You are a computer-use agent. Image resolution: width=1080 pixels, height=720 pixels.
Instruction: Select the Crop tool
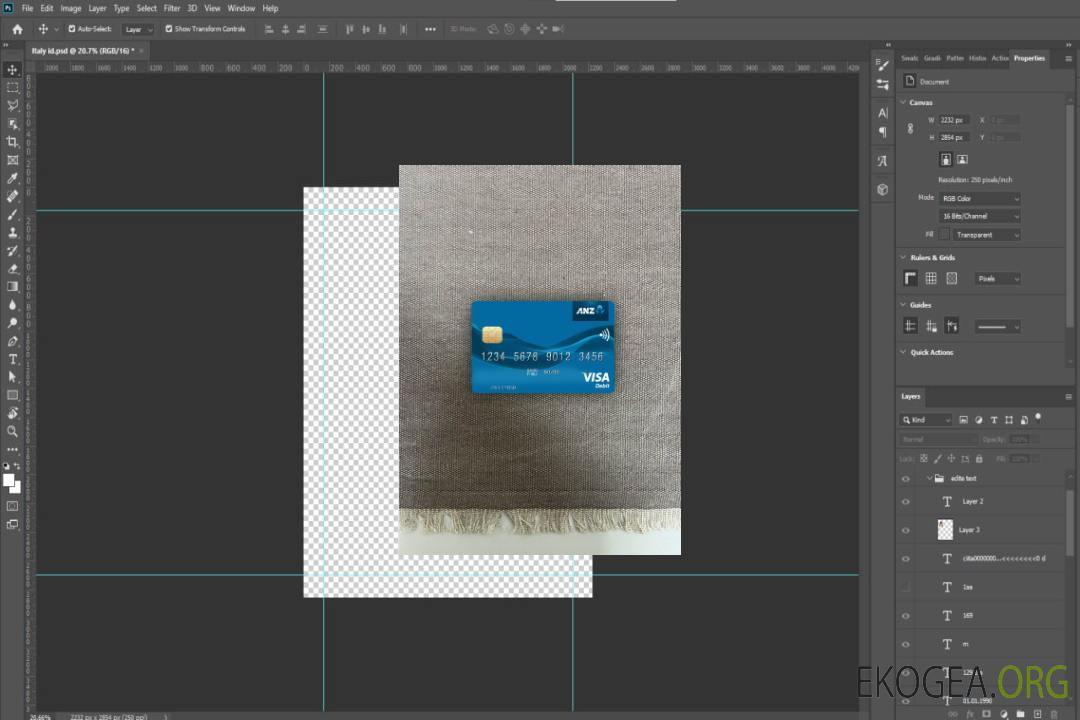point(12,142)
